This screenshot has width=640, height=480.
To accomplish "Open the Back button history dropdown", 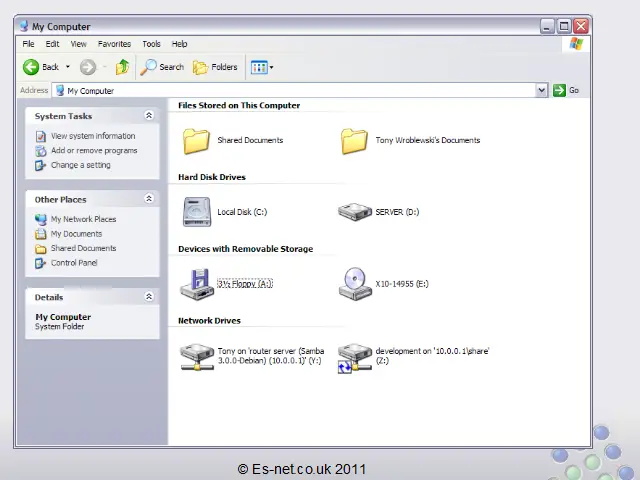I will tap(68, 67).
